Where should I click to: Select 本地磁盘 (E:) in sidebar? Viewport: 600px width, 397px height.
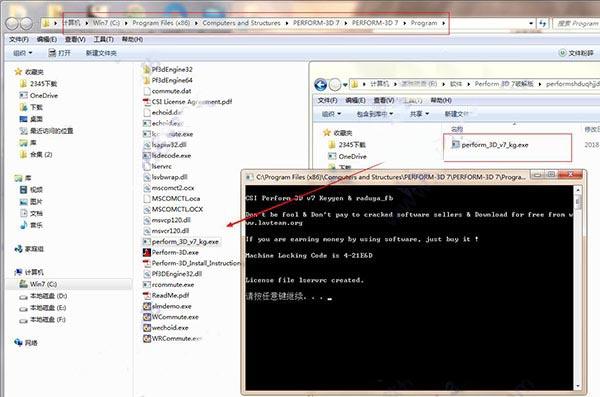[43, 308]
